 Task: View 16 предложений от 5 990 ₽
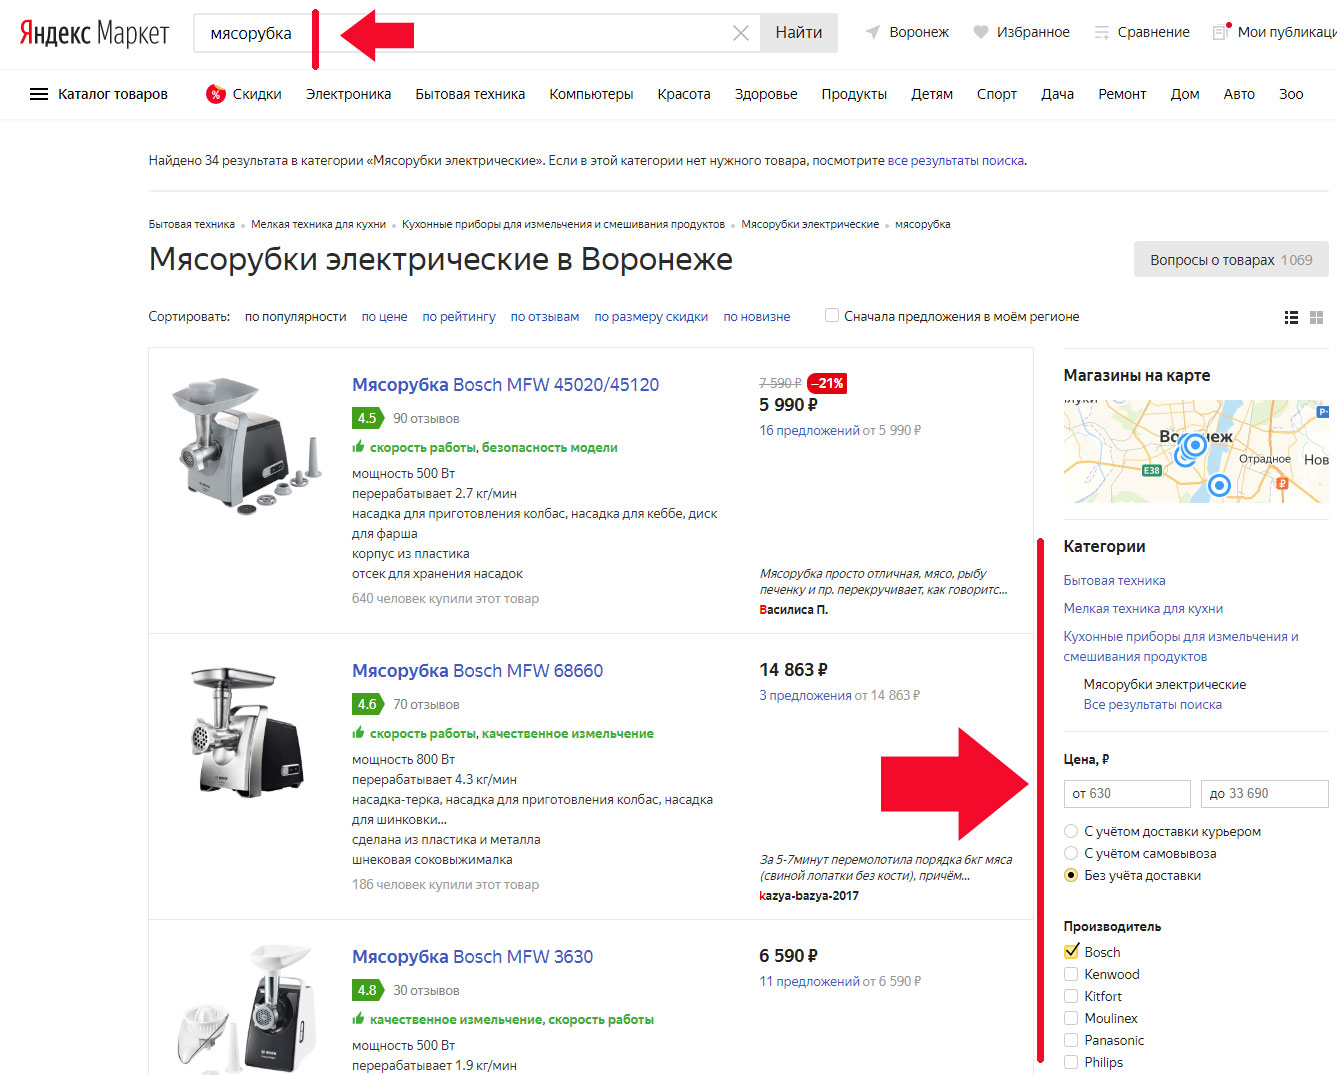coord(840,430)
